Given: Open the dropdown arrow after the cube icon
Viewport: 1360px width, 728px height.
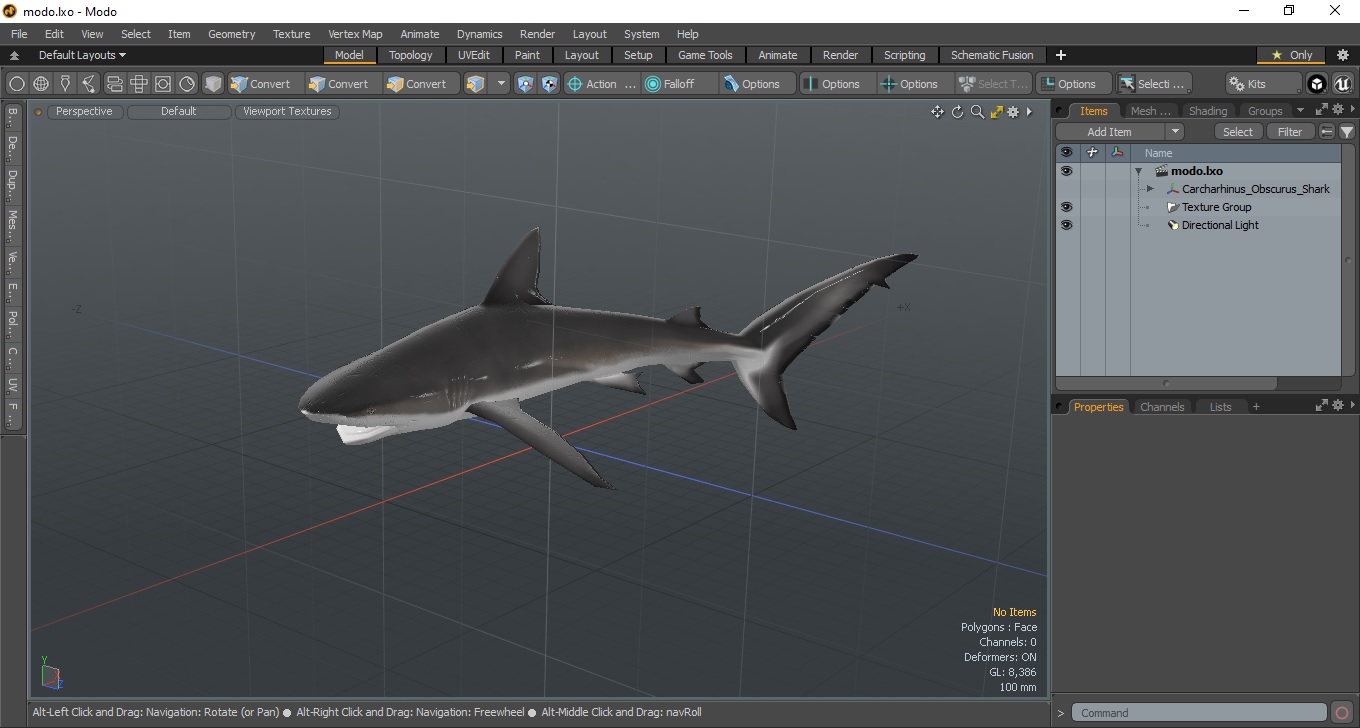Looking at the screenshot, I should tap(501, 84).
